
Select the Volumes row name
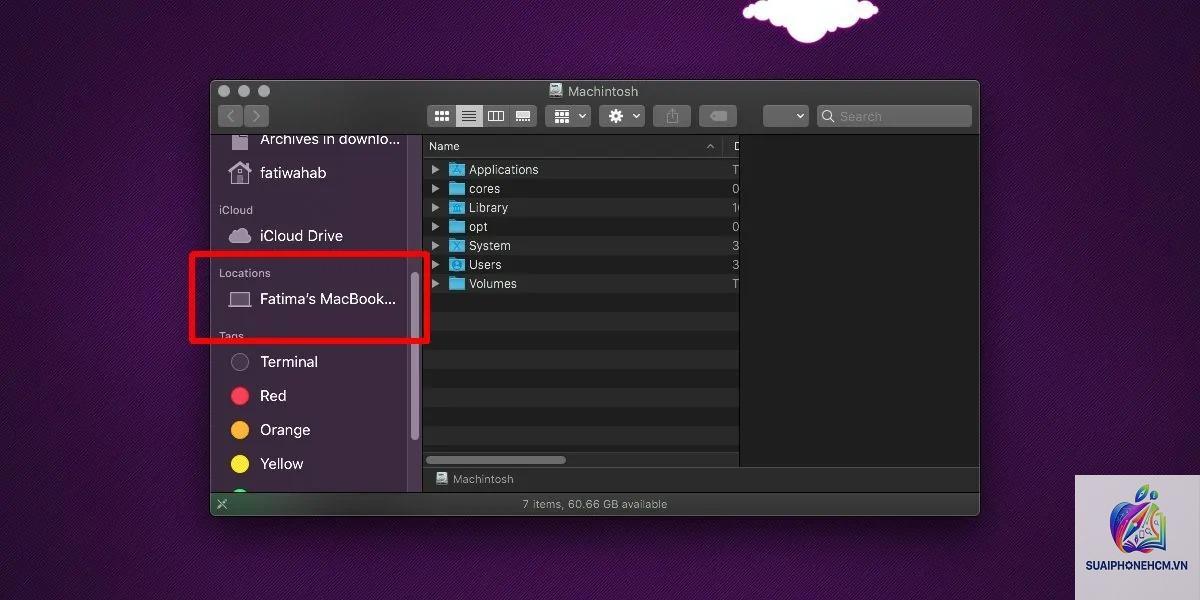click(493, 284)
